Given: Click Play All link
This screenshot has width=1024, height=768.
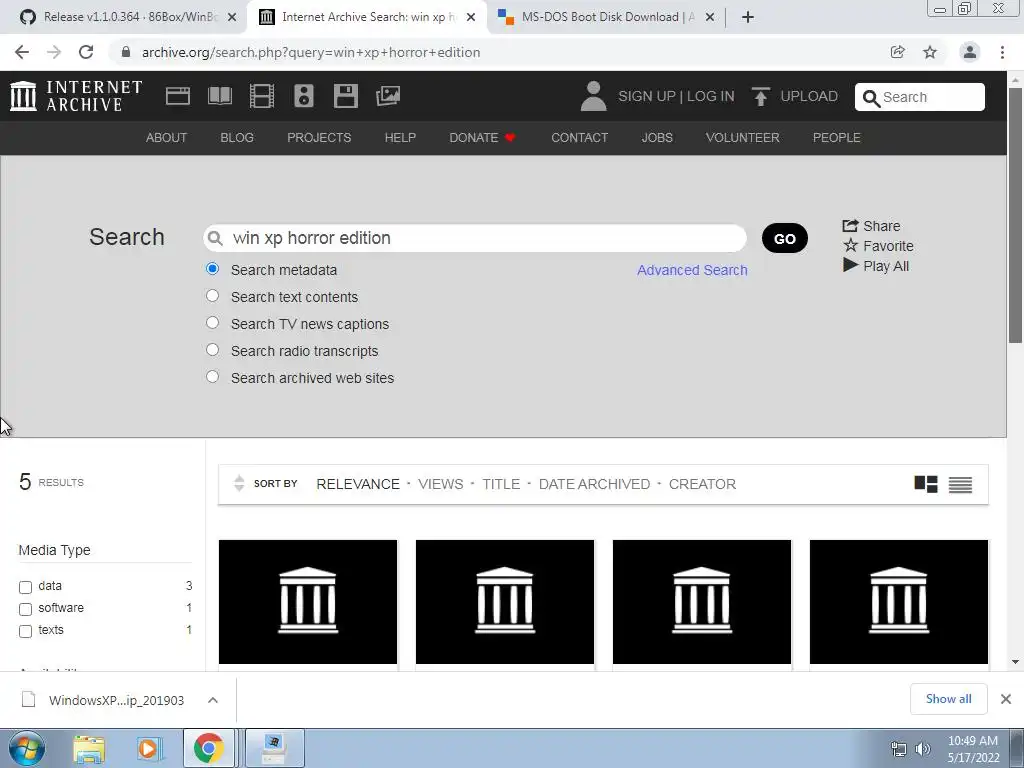Looking at the screenshot, I should 876,266.
